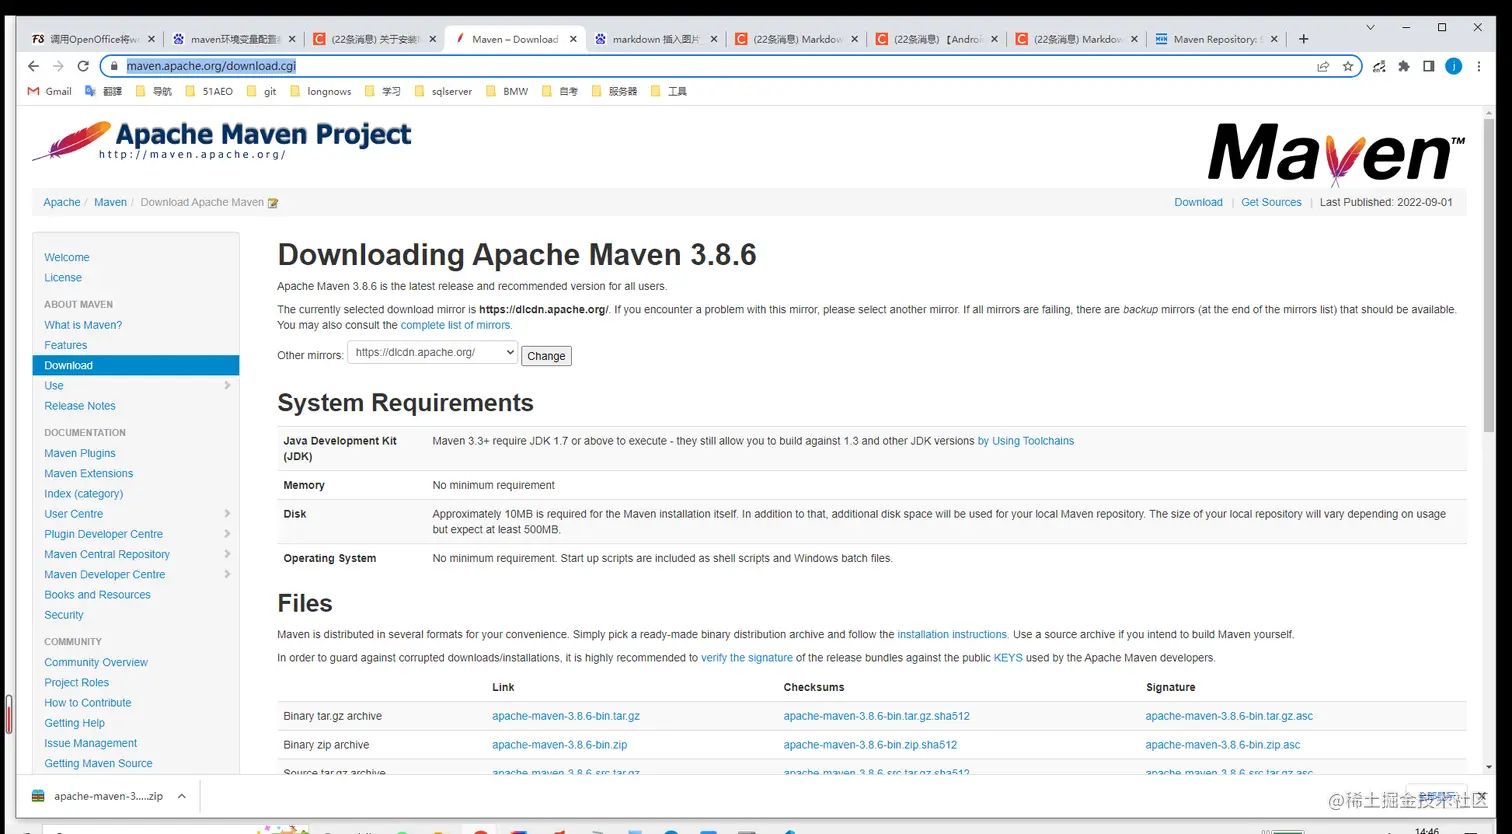Screen dimensions: 1512x834
Task: Download apache-maven-3.8.6-bin.zip
Action: [x=559, y=745]
